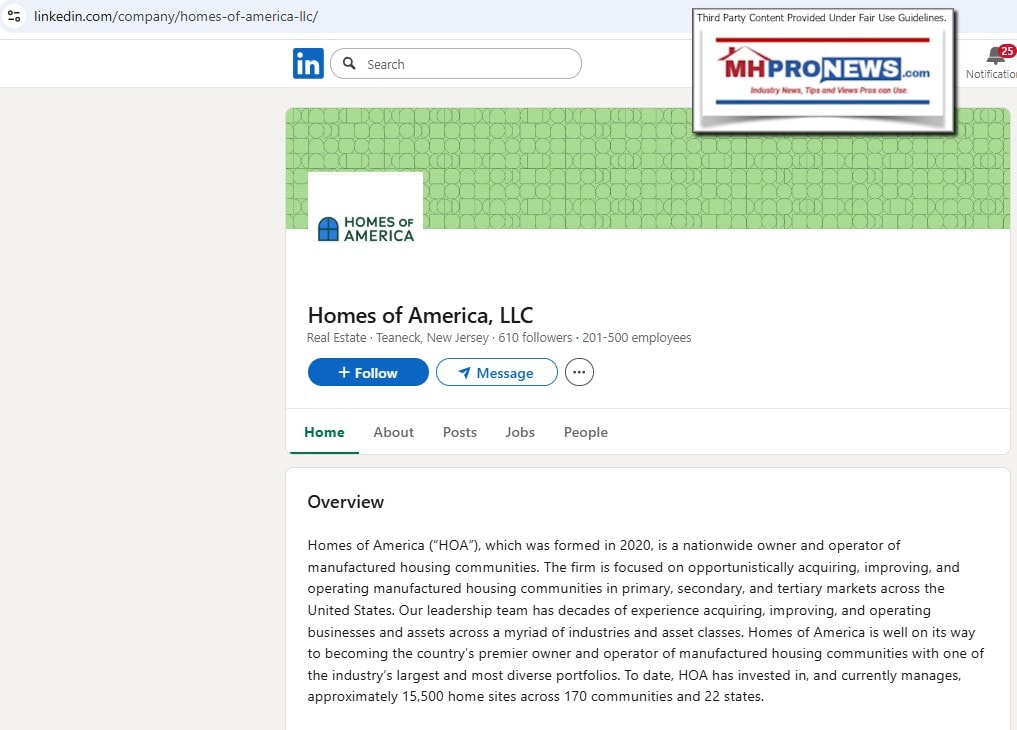1017x730 pixels.
Task: View site information icon in address bar
Action: coord(14,17)
